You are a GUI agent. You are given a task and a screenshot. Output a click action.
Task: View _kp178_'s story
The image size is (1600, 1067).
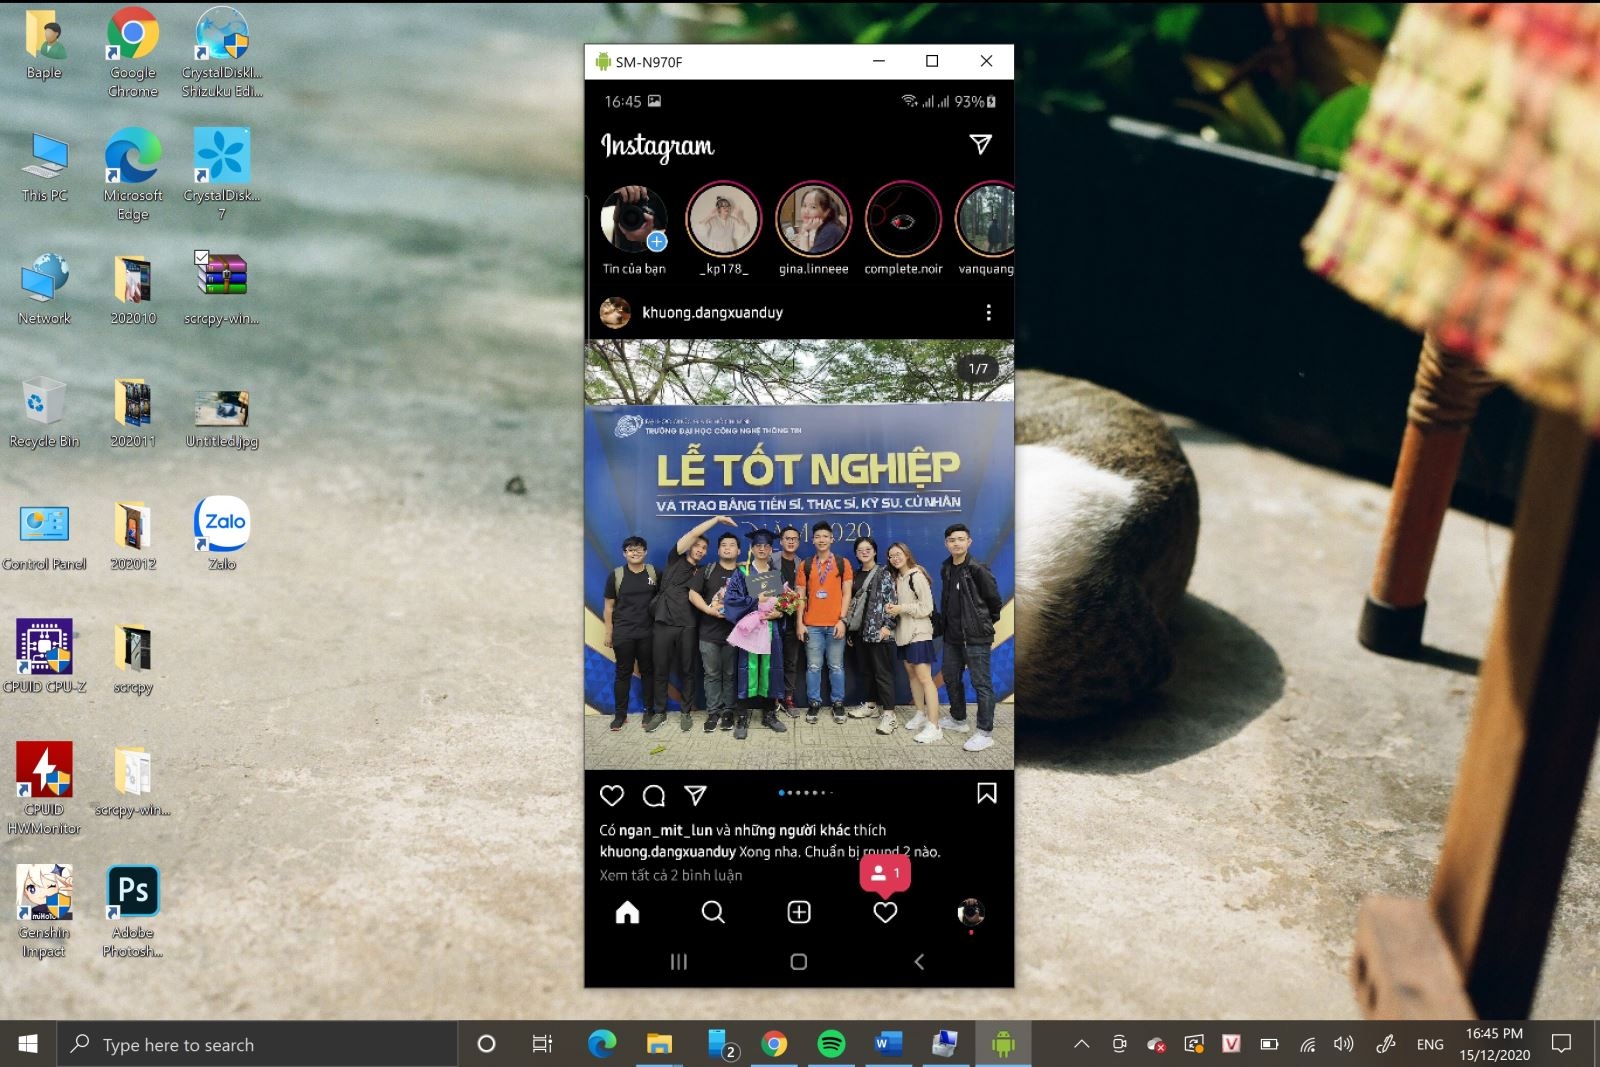pyautogui.click(x=724, y=220)
